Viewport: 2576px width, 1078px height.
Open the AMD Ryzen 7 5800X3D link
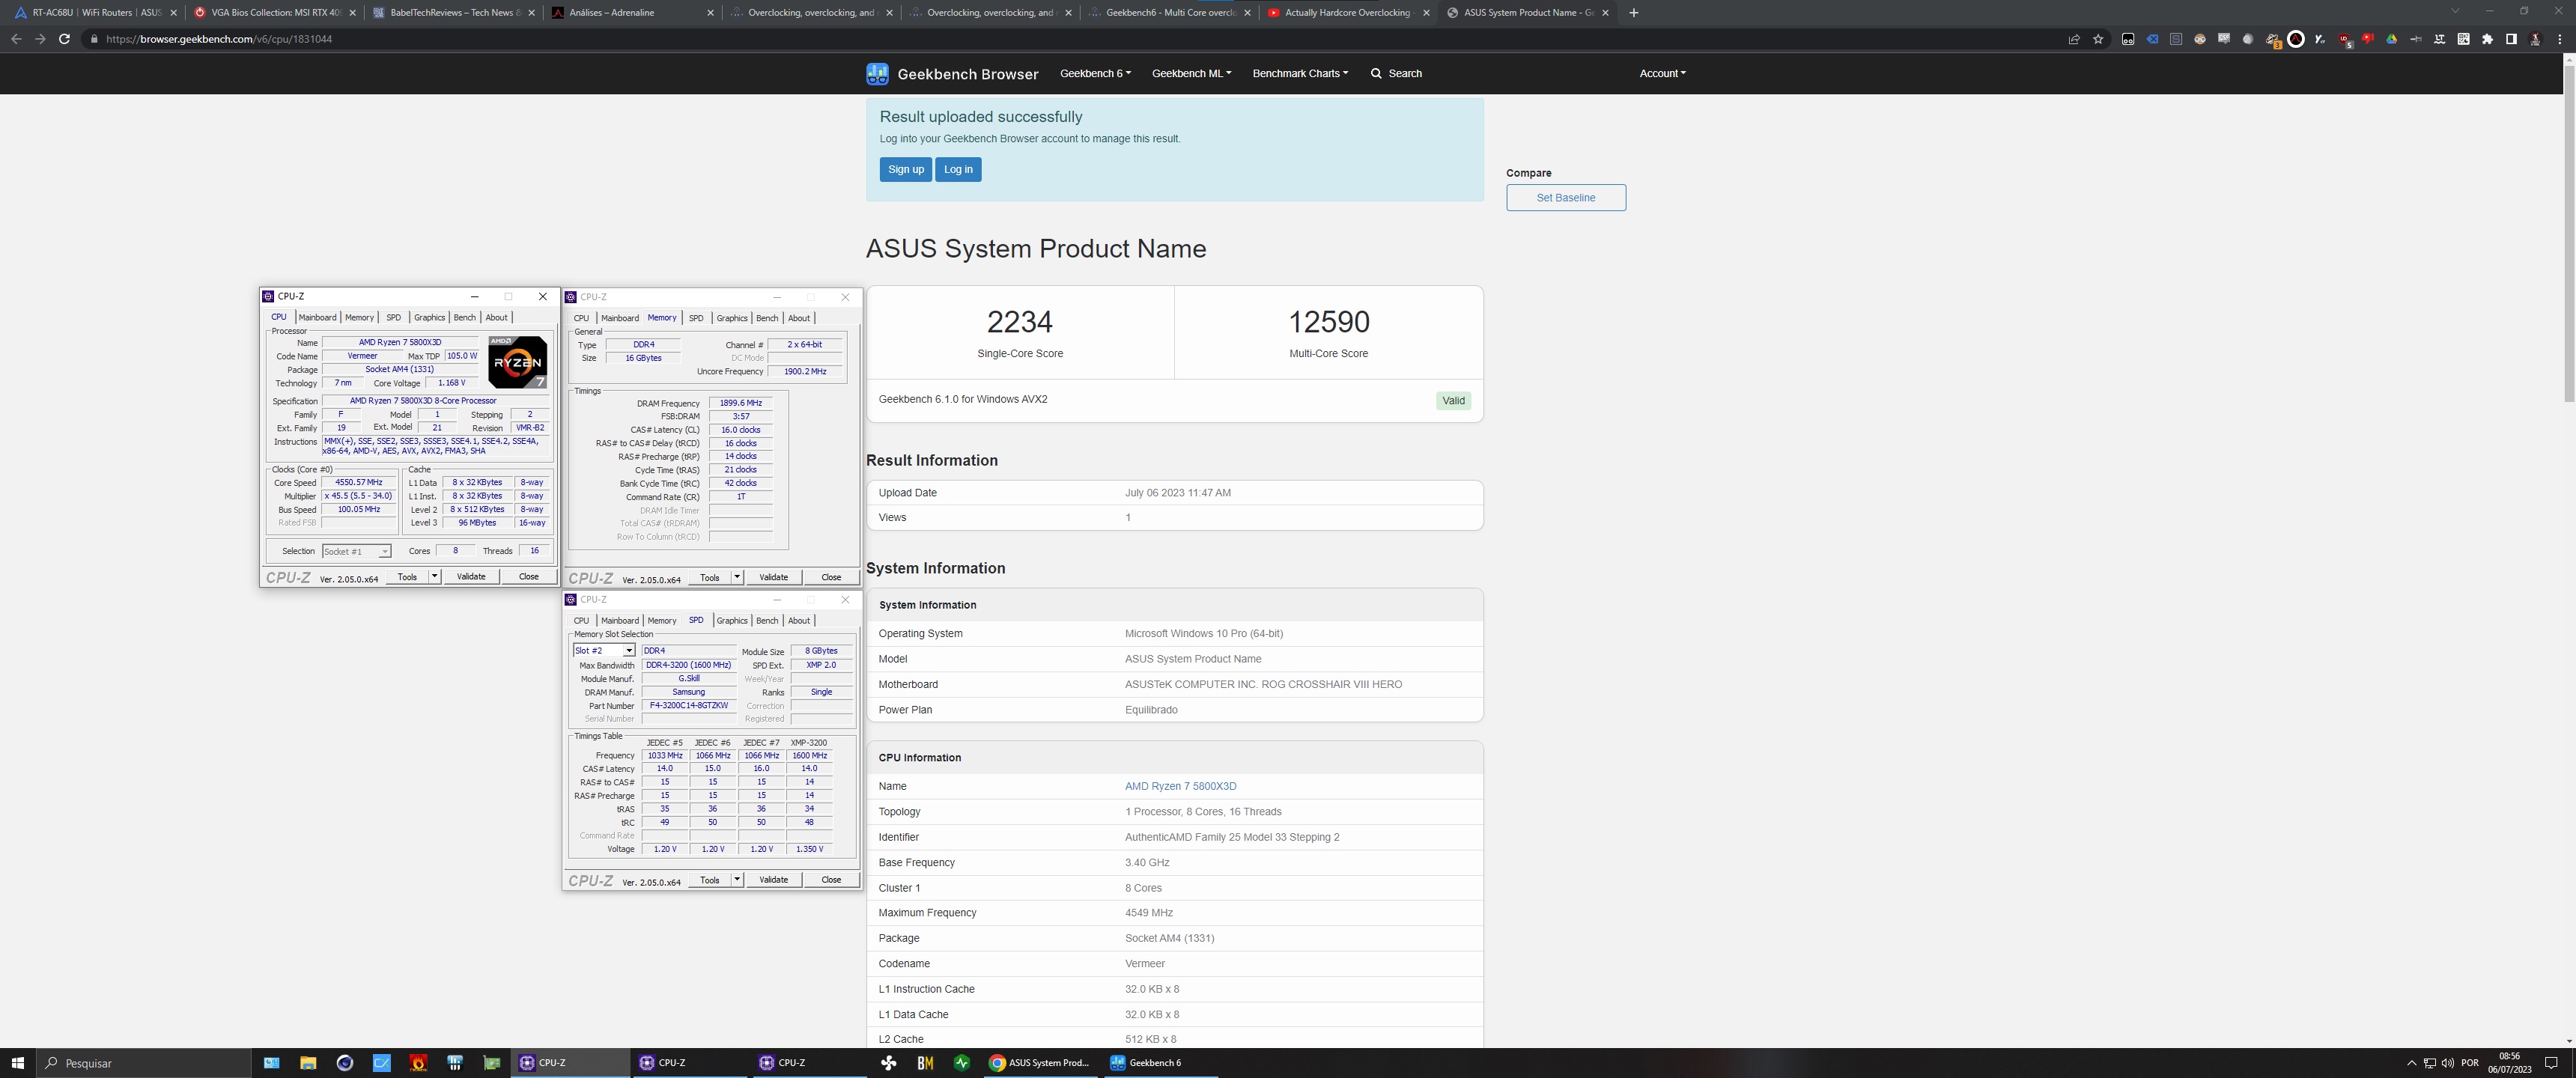point(1180,786)
